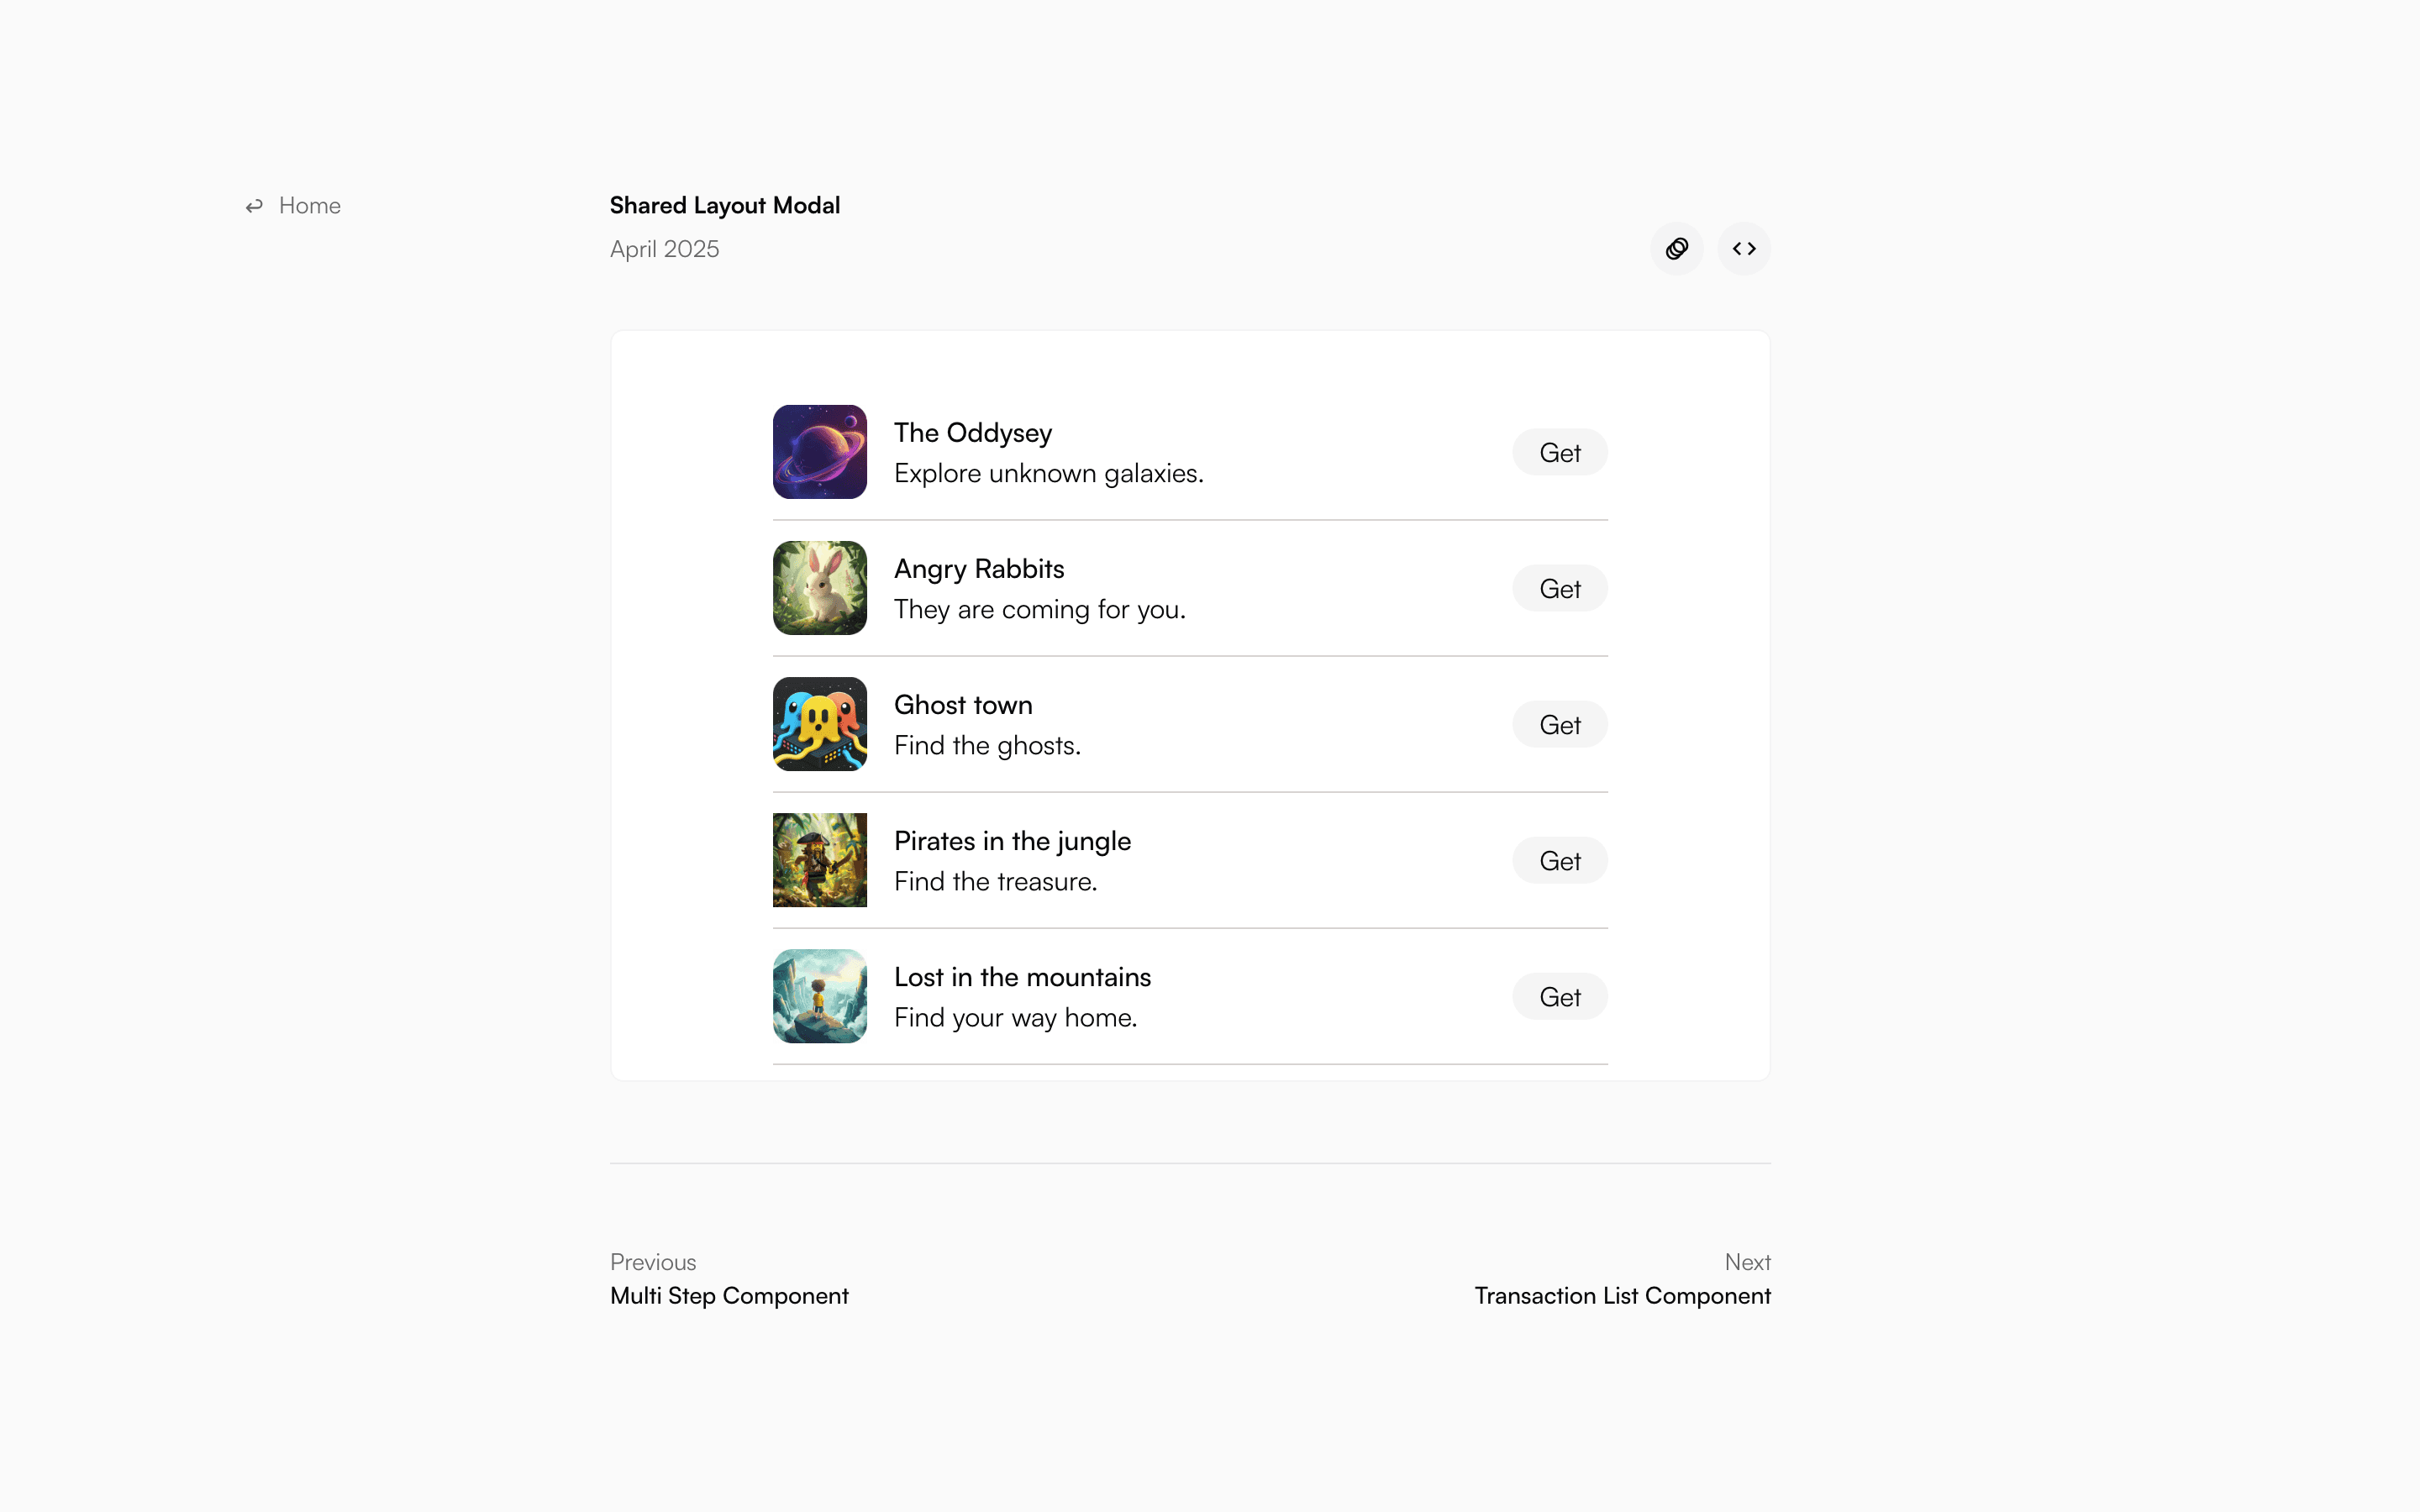This screenshot has width=2420, height=1512.
Task: Click the copy link icon button
Action: (1677, 248)
